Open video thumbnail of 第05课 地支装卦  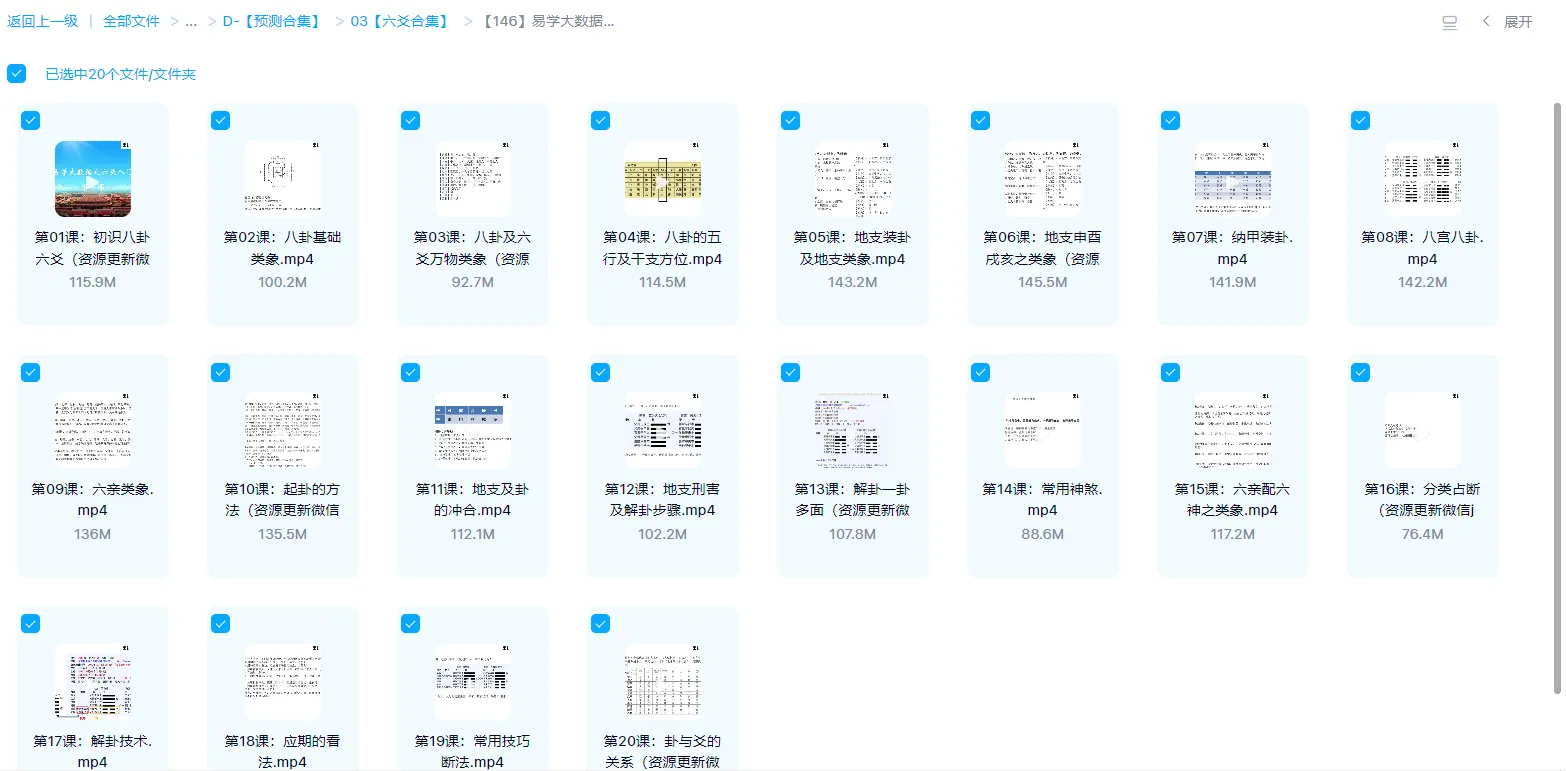pyautogui.click(x=853, y=179)
